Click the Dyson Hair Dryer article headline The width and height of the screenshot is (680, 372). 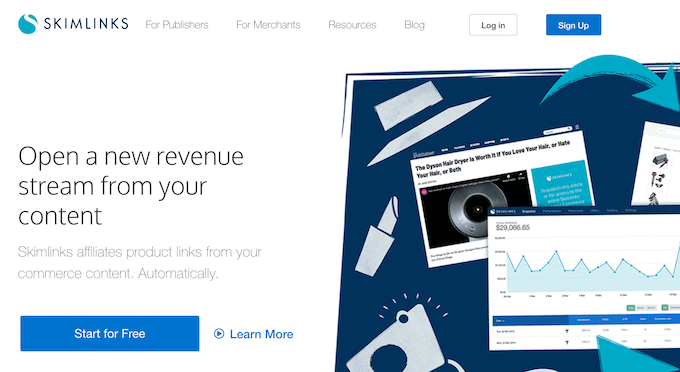coord(493,159)
